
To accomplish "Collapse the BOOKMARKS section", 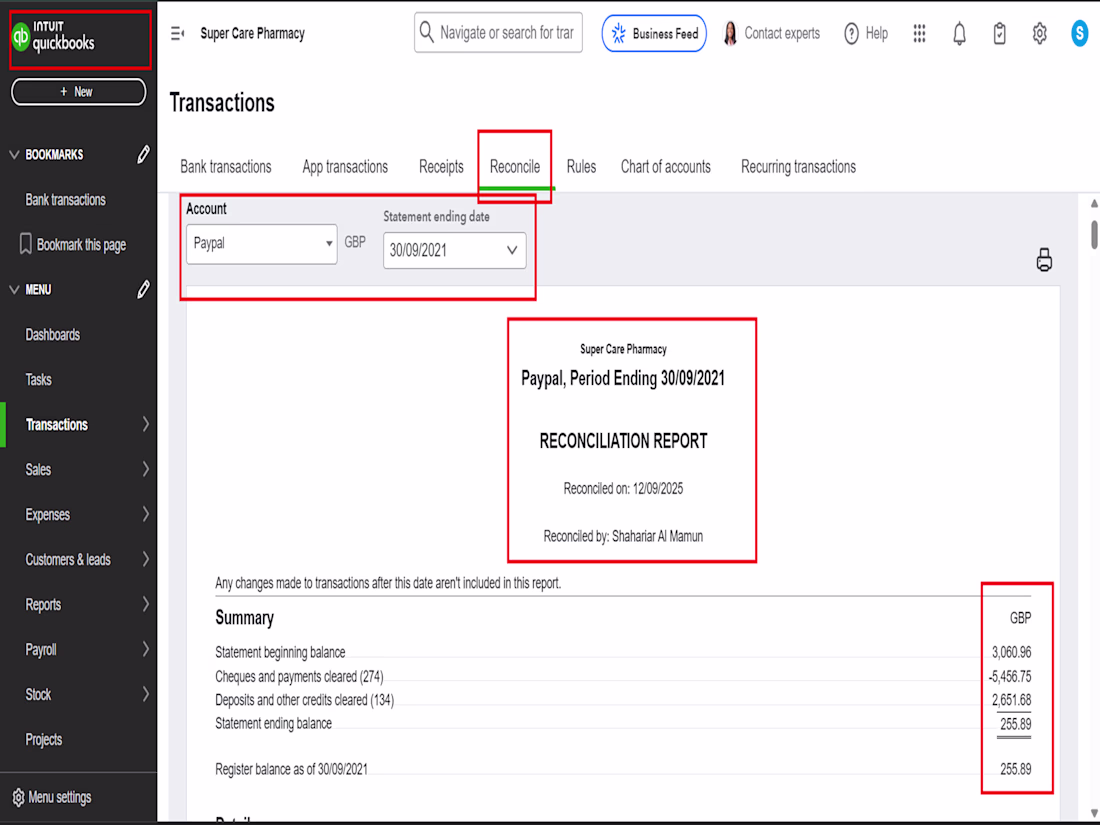I will 14,154.
